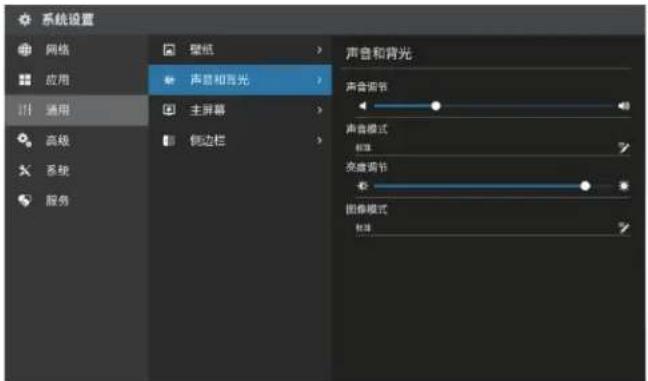
Task: Click the 声音调节 label
Action: point(367,87)
